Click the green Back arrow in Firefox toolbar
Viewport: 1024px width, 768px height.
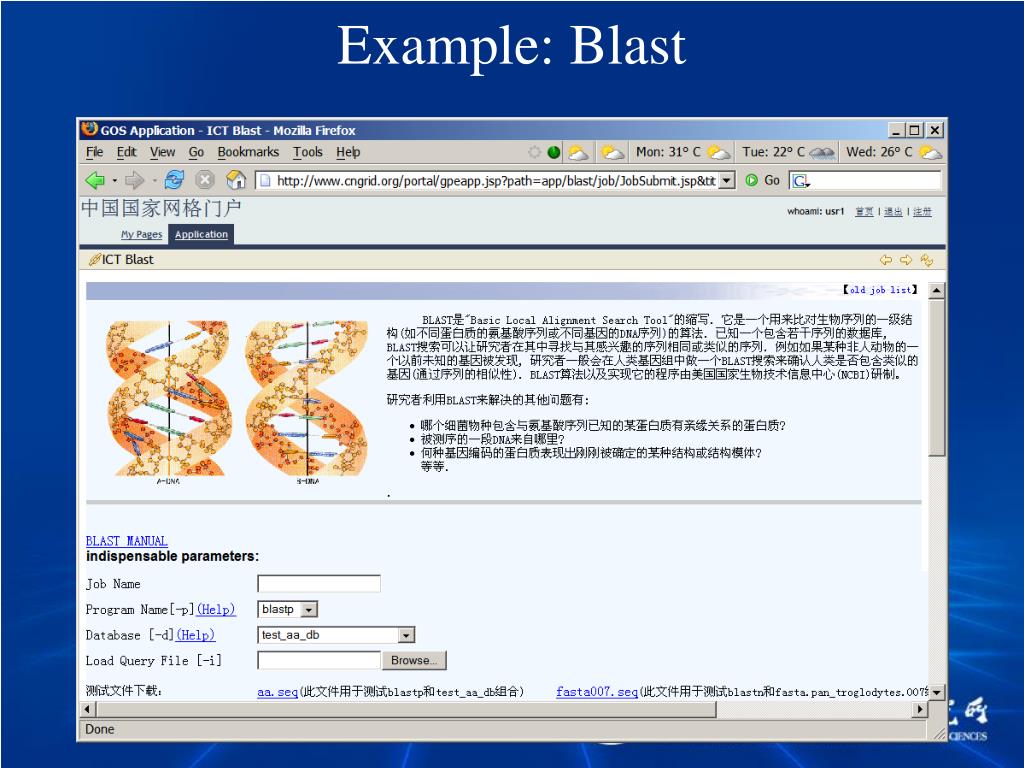click(x=95, y=180)
